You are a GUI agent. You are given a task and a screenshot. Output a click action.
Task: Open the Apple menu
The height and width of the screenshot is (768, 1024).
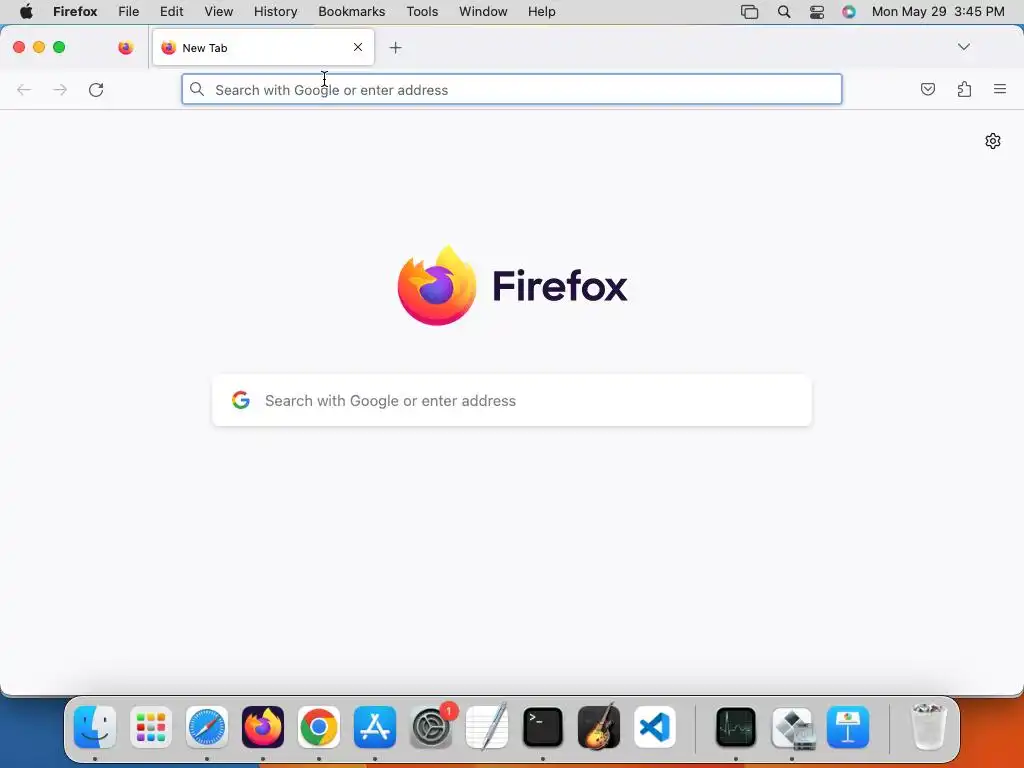click(26, 12)
